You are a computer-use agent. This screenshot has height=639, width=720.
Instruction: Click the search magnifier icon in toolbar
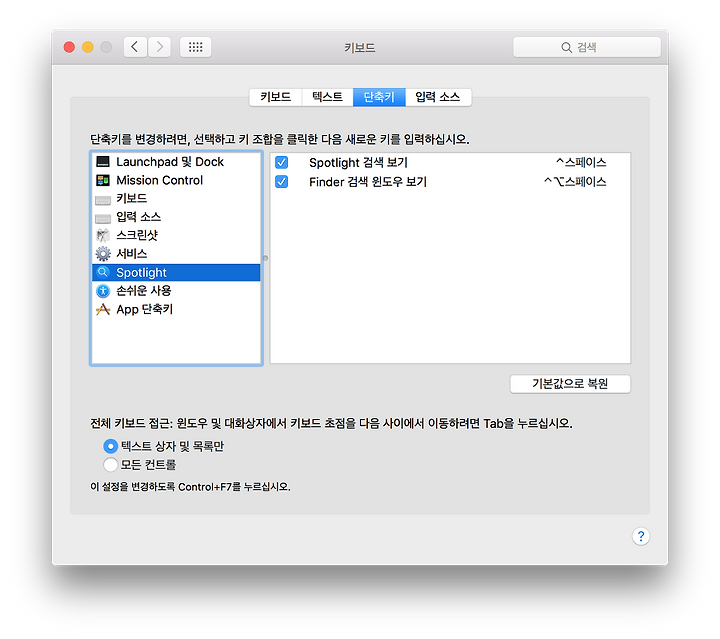[567, 47]
